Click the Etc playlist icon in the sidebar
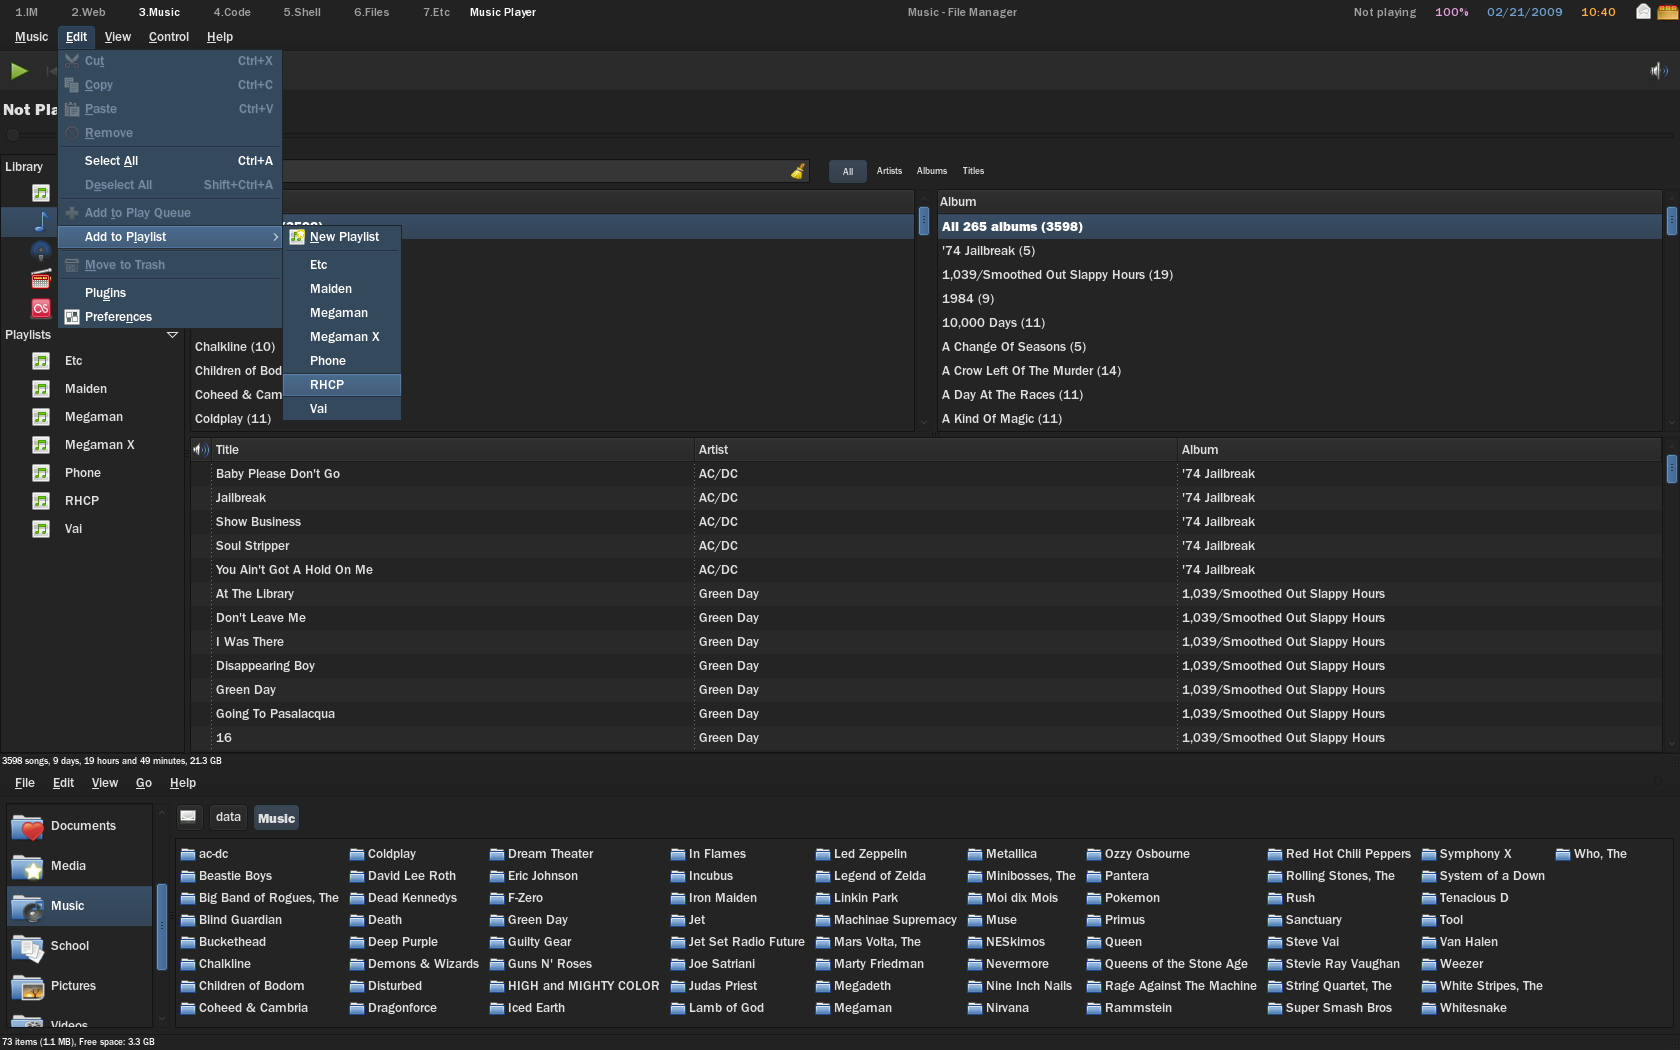This screenshot has height=1050, width=1680. pyautogui.click(x=41, y=361)
